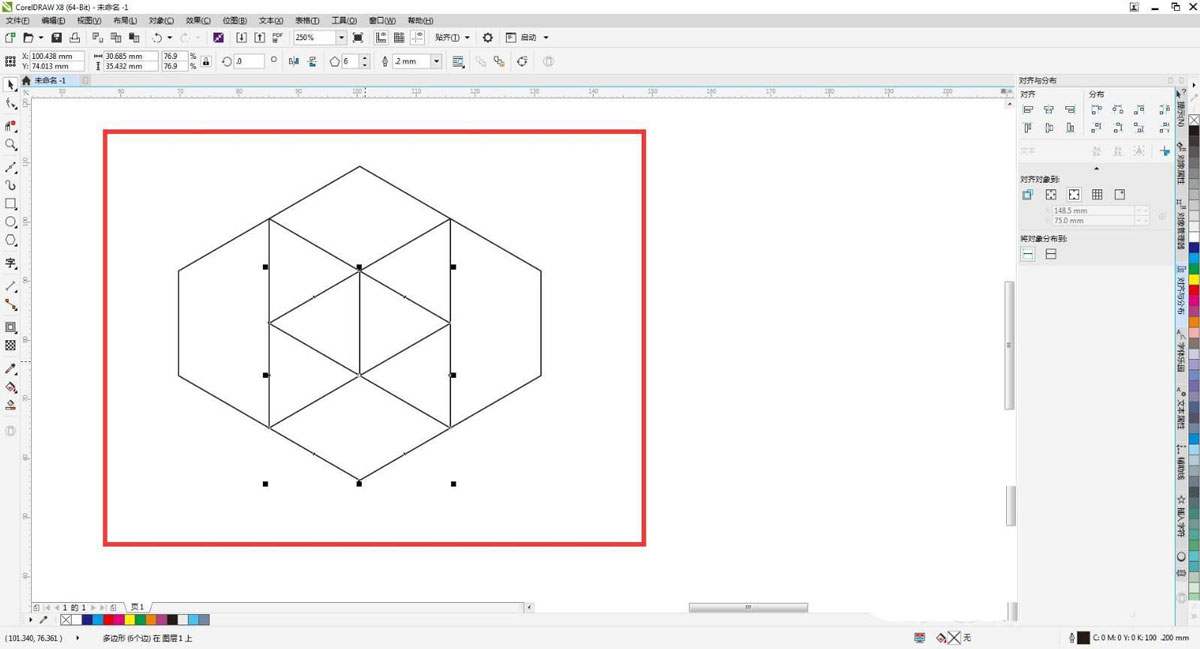The height and width of the screenshot is (649, 1200).
Task: Select the Zoom tool in the toolbox
Action: tap(11, 145)
